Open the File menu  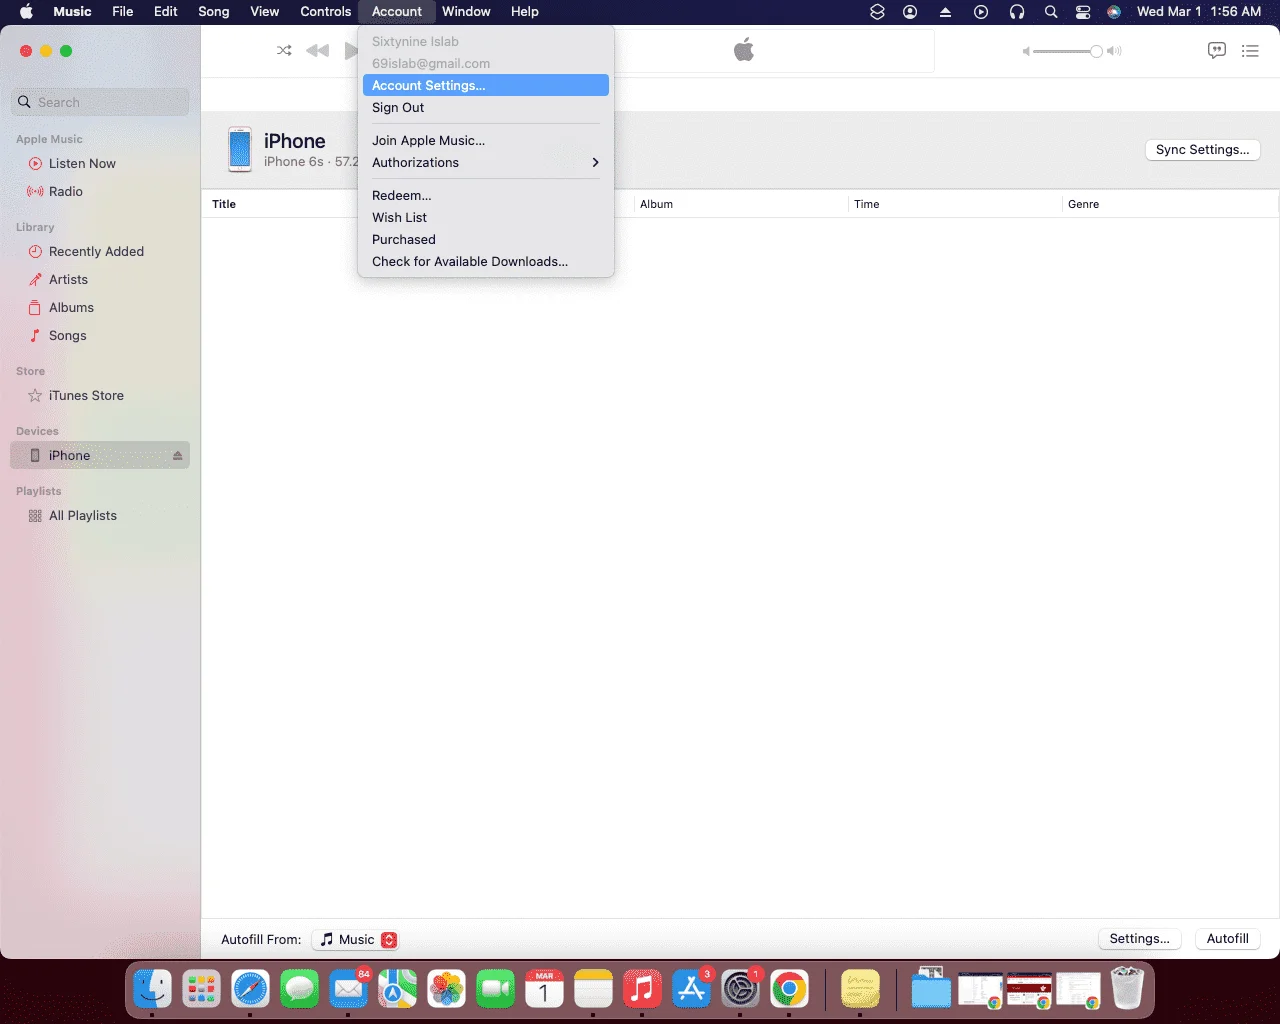[123, 12]
